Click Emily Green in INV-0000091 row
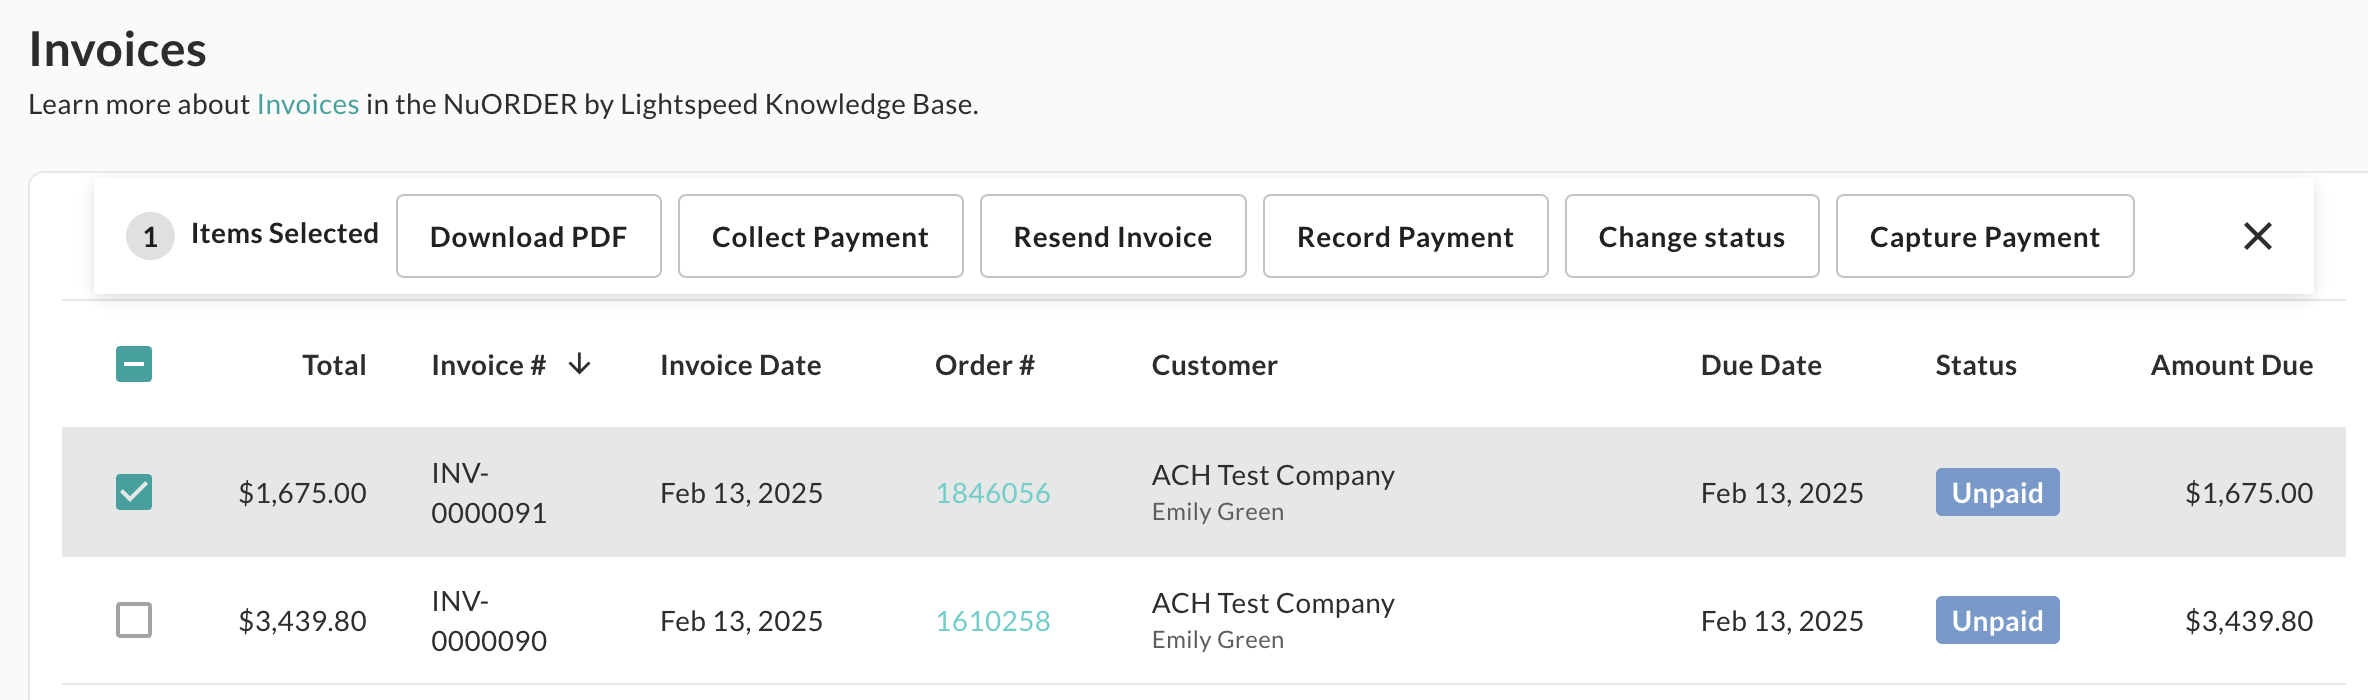2368x700 pixels. click(x=1218, y=512)
